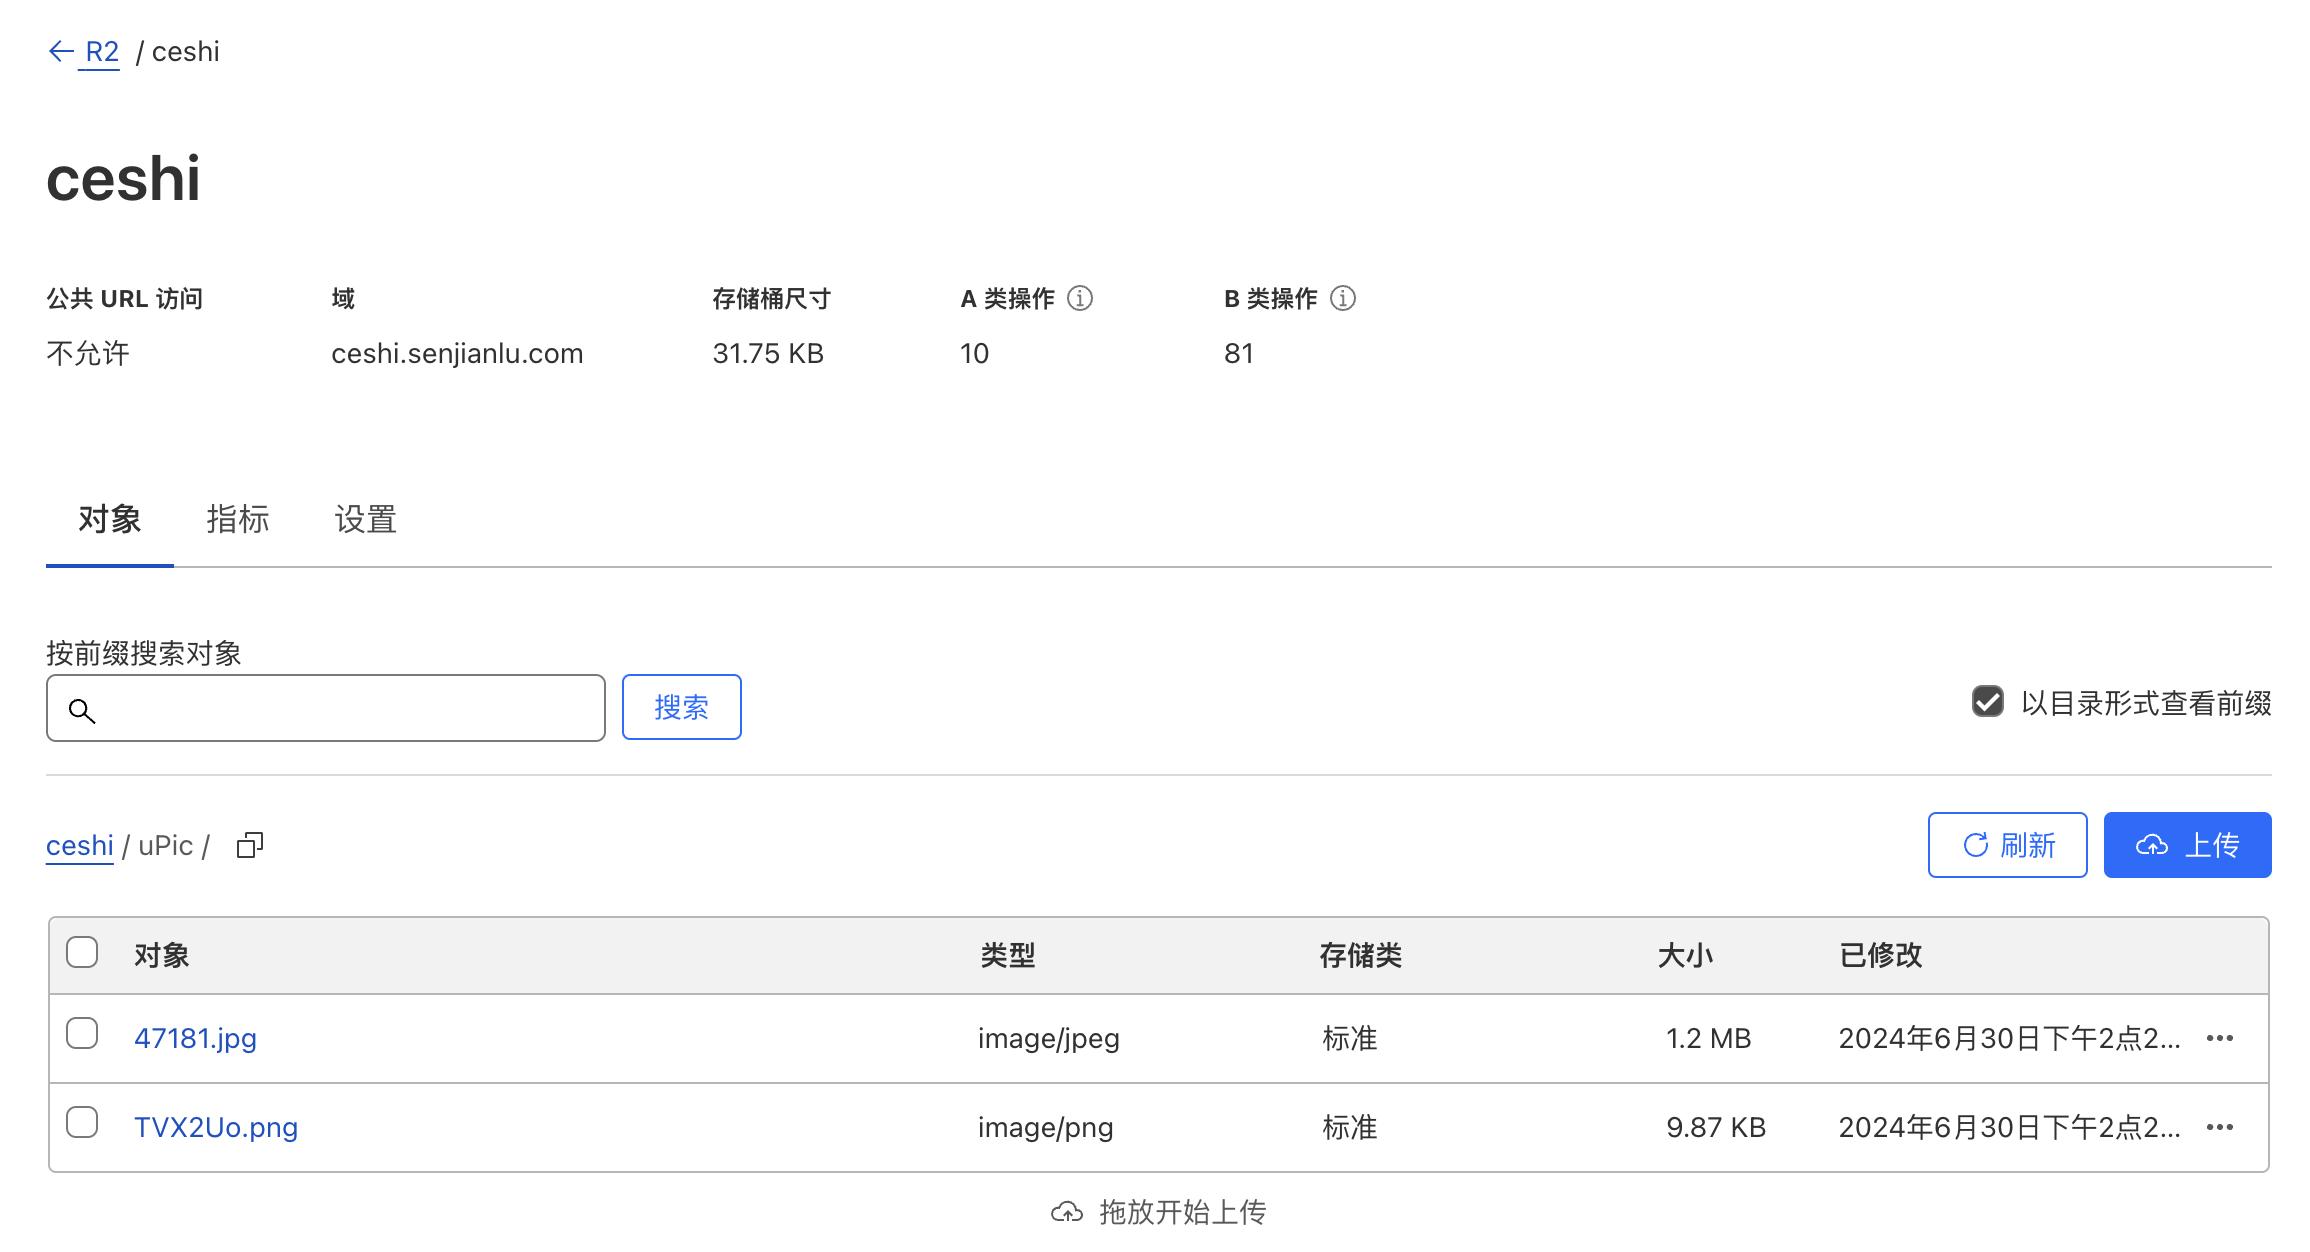This screenshot has width=2310, height=1252.
Task: Click the 上传 upload button
Action: click(x=2187, y=845)
